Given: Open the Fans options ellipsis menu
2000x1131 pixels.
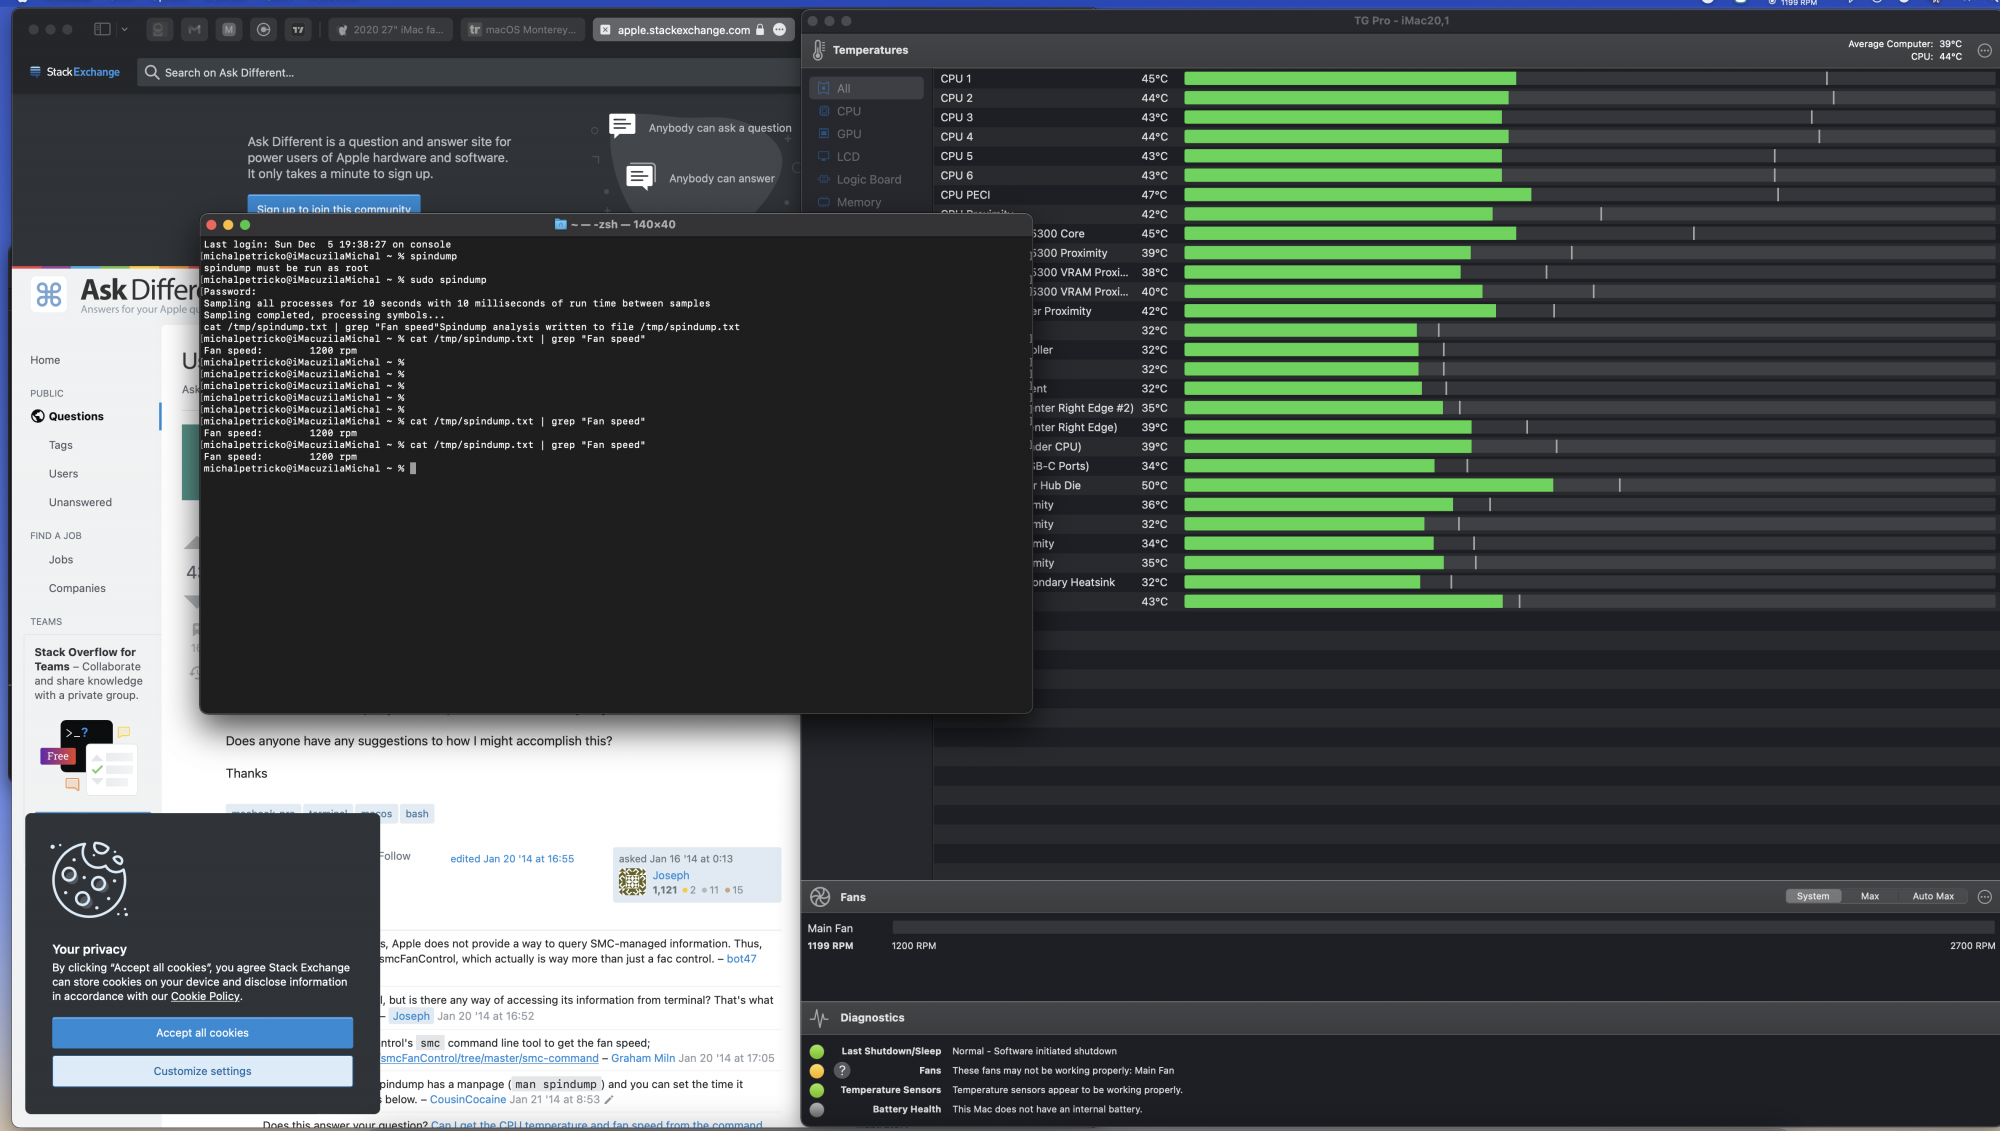Looking at the screenshot, I should tap(1985, 897).
